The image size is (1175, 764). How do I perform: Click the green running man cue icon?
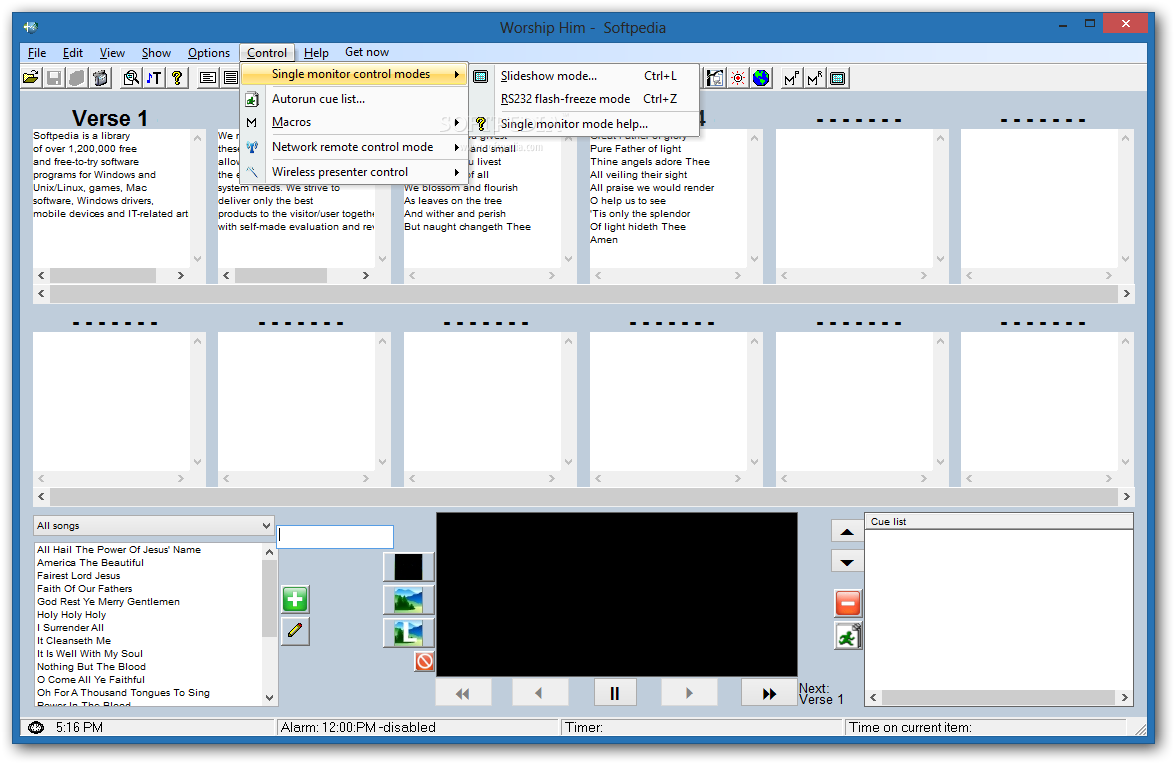click(848, 636)
